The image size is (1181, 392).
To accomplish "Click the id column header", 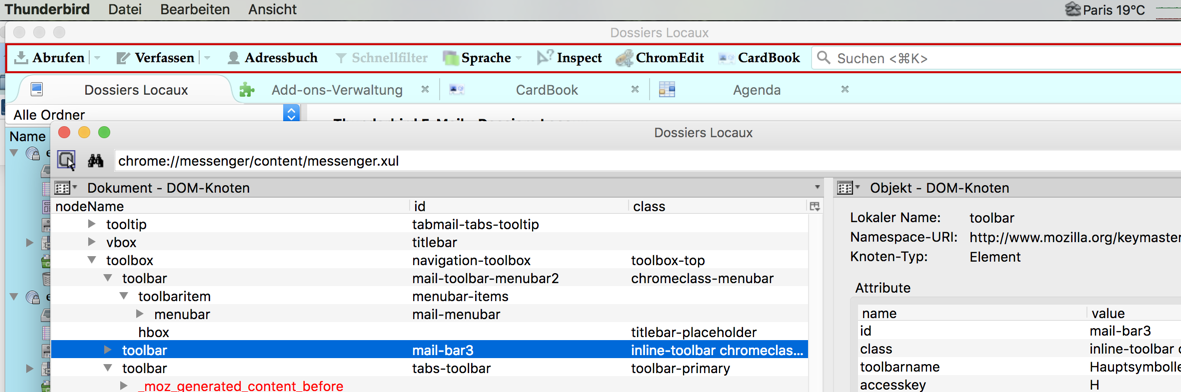I will [519, 206].
